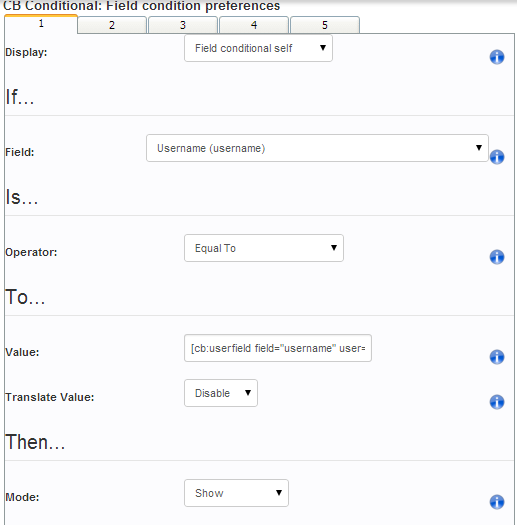This screenshot has width=517, height=525.
Task: Click the info icon beside Value
Action: click(497, 357)
